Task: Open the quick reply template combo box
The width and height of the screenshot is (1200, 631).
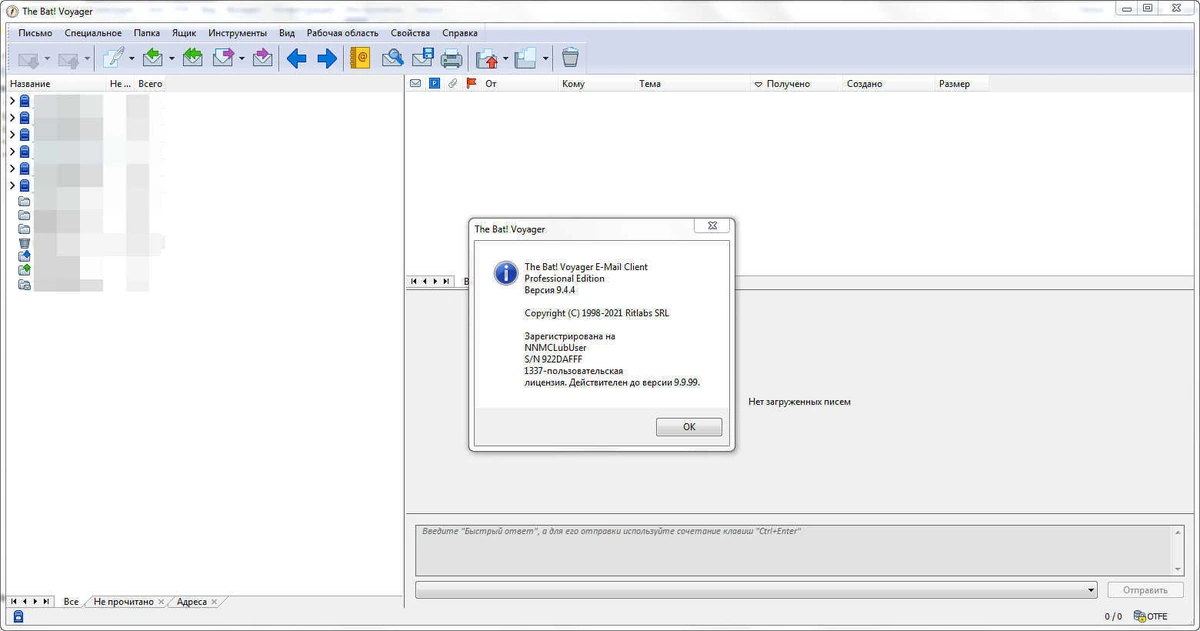Action: point(755,590)
